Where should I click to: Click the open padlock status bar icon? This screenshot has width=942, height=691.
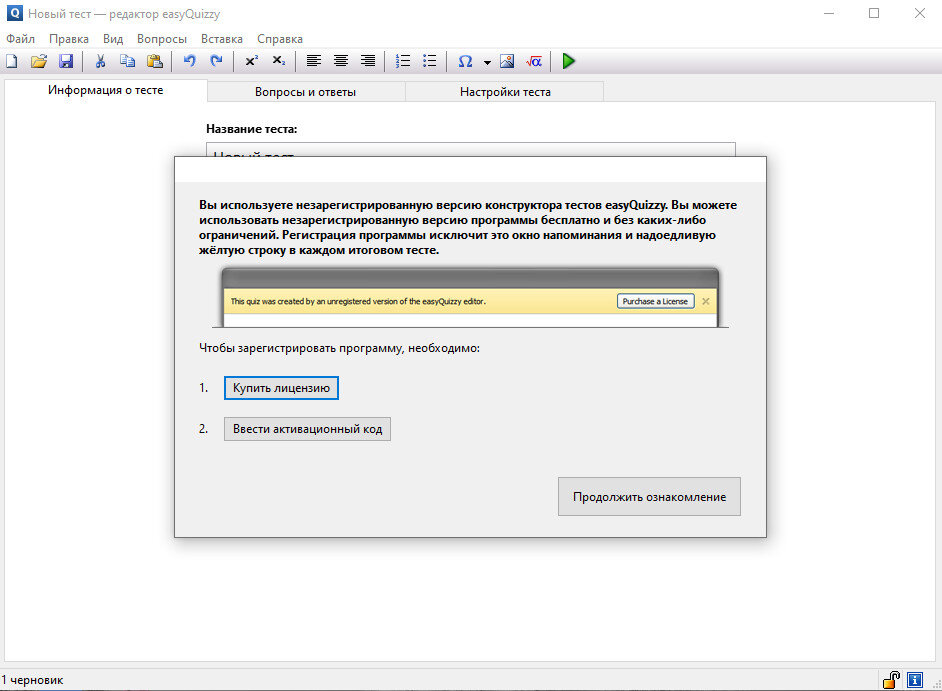coord(892,680)
